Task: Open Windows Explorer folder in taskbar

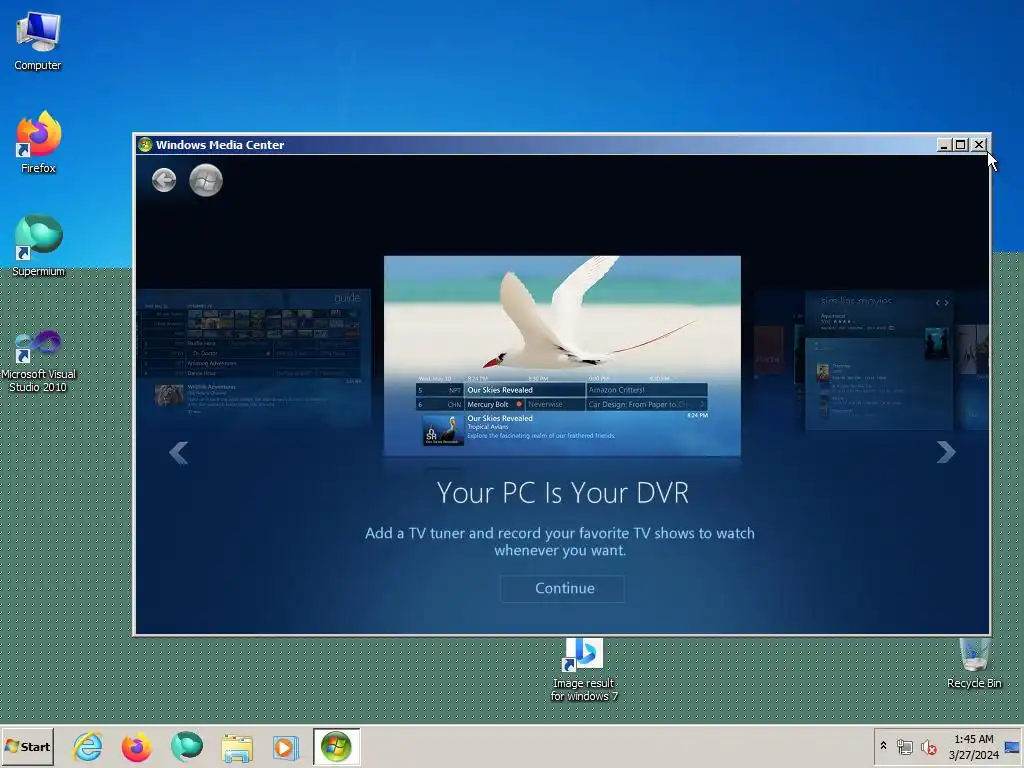Action: tap(236, 747)
